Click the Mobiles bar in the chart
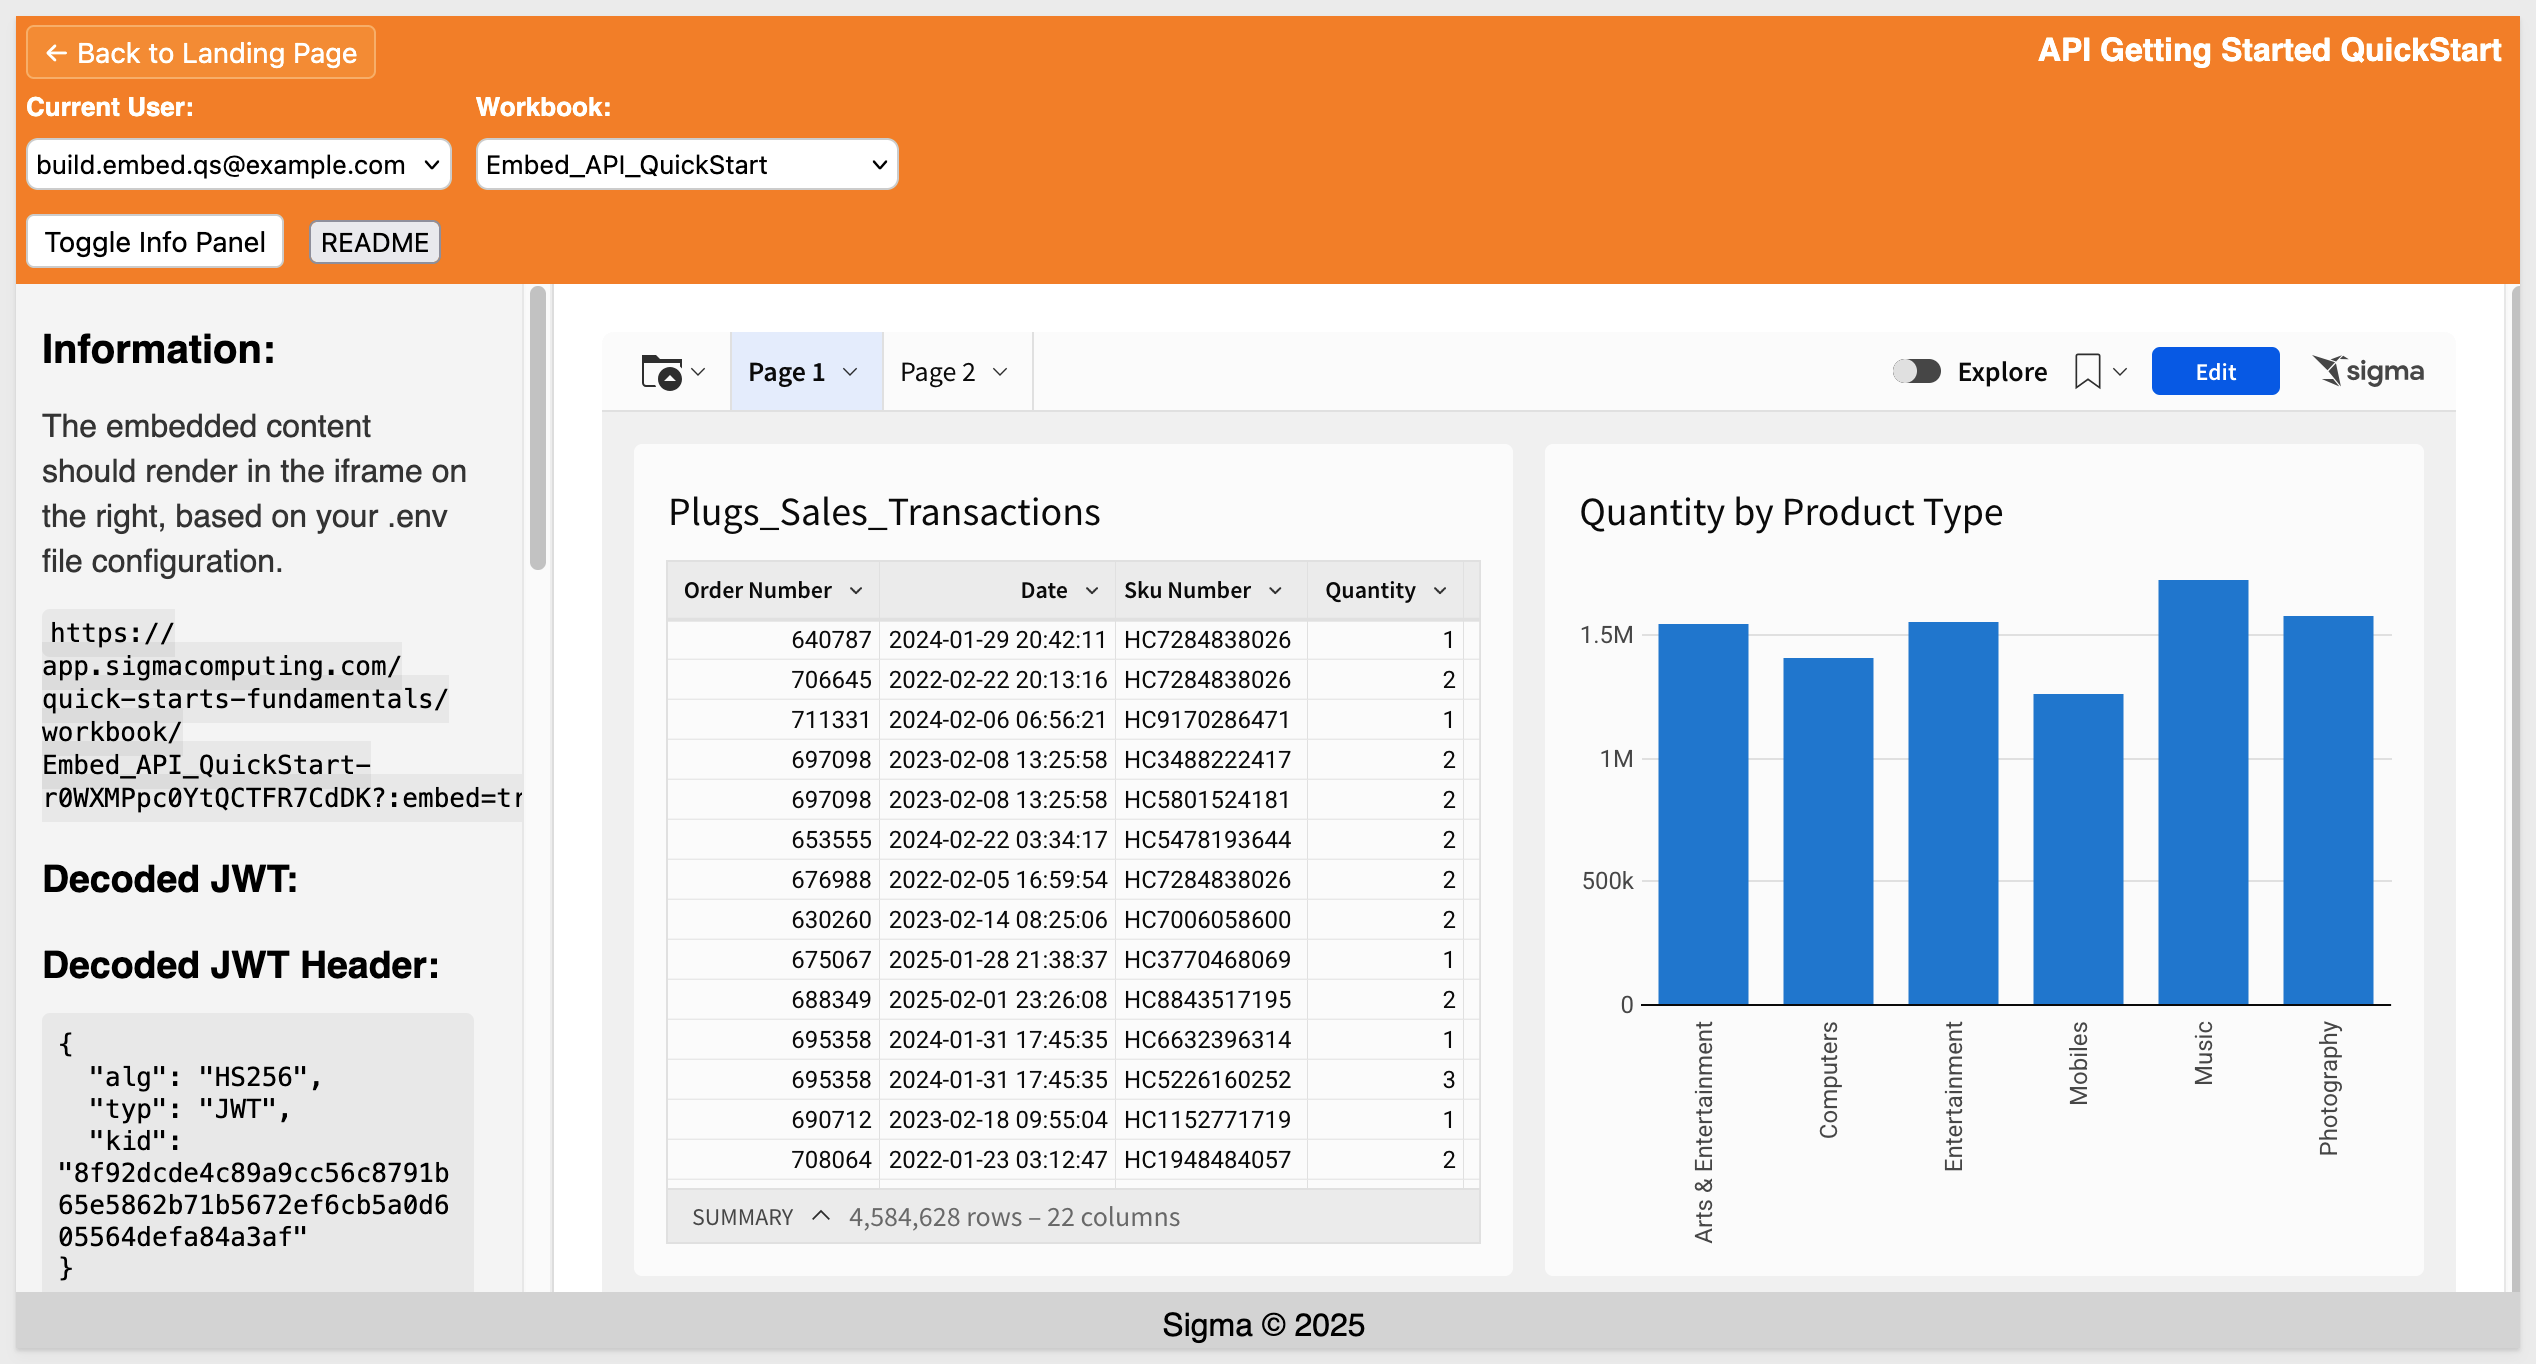This screenshot has width=2536, height=1364. (x=2078, y=849)
